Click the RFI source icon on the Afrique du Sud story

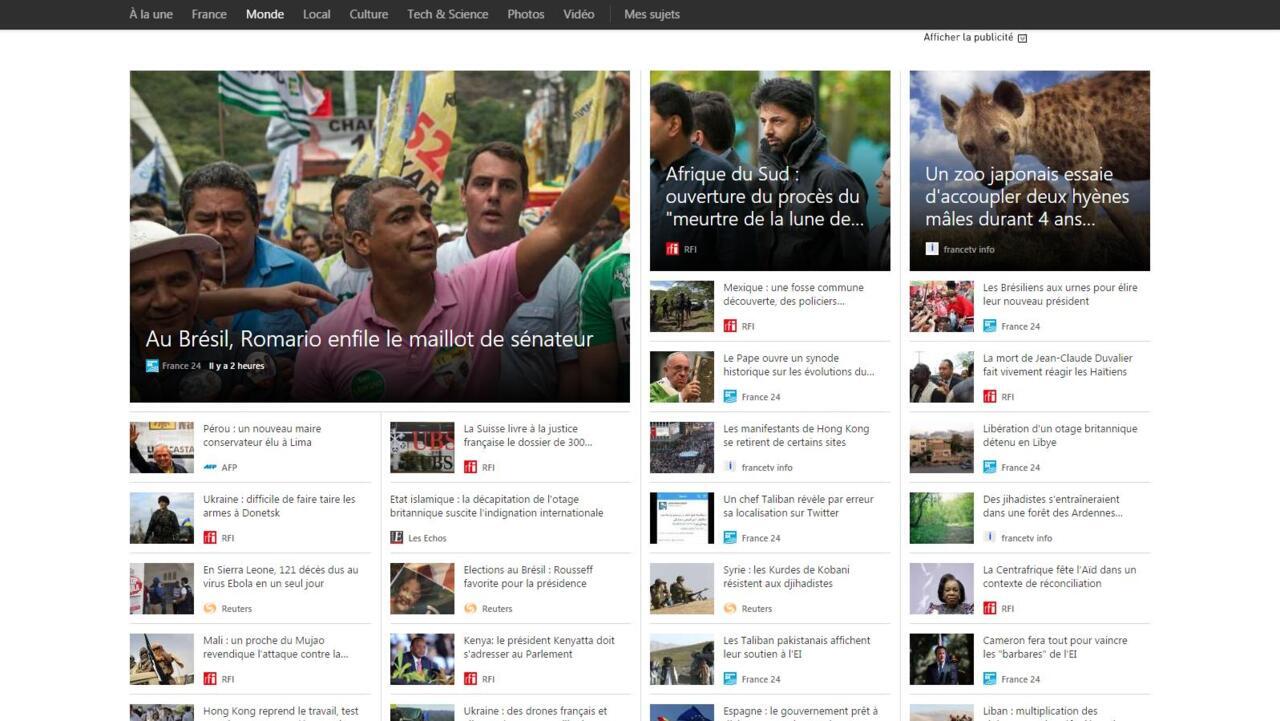pyautogui.click(x=673, y=248)
